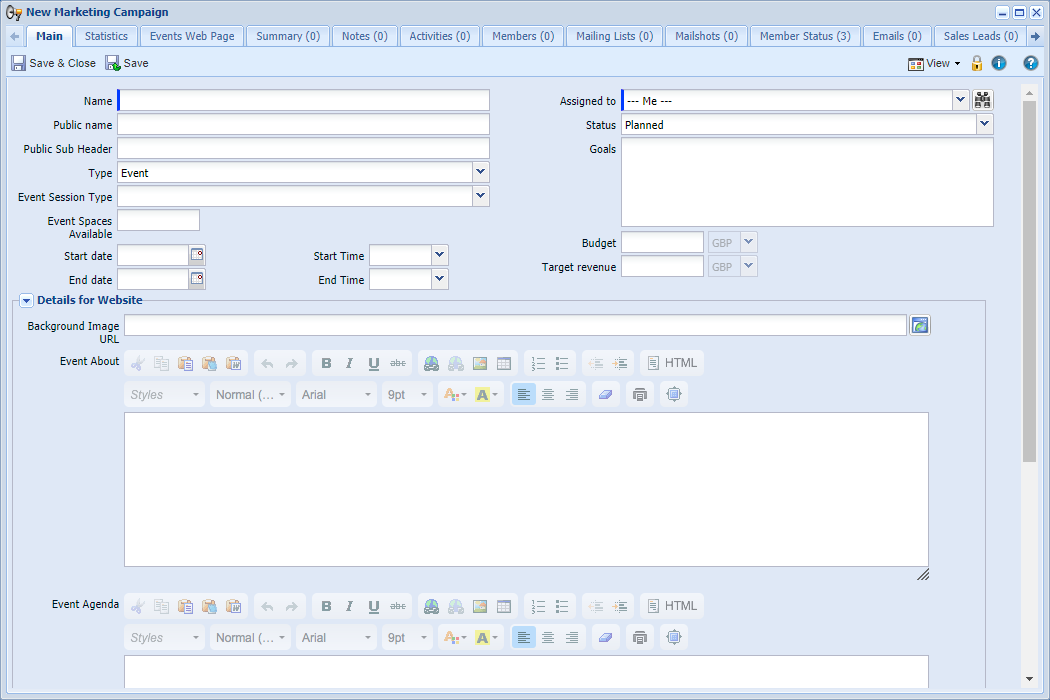Open the View menu in the toolbar
The height and width of the screenshot is (700, 1050).
934,63
